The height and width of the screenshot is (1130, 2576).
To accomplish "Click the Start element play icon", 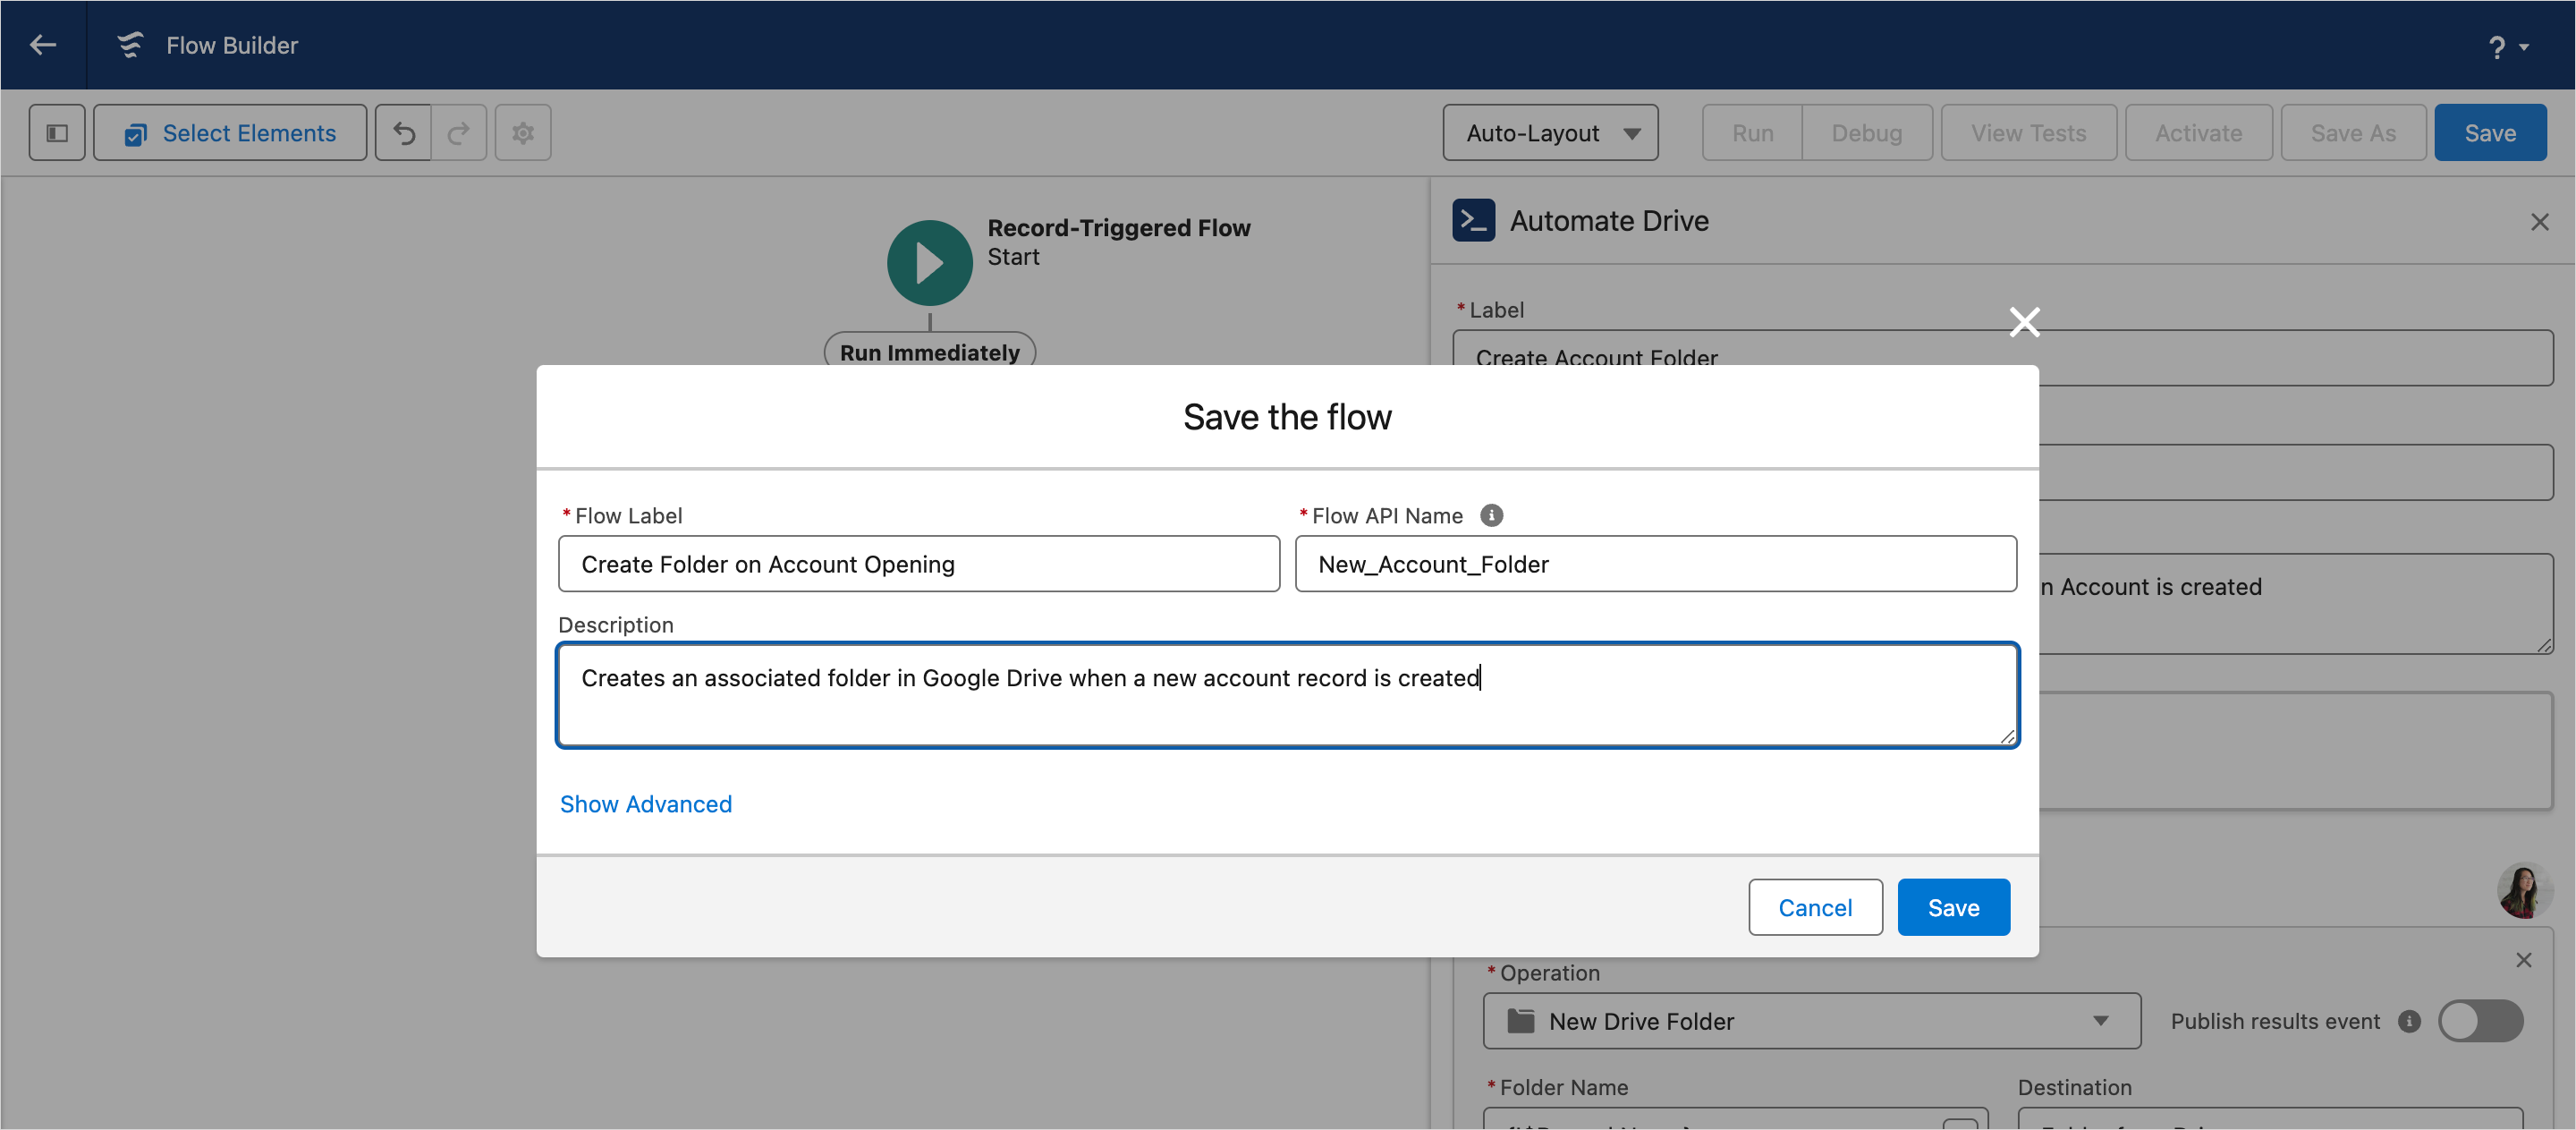I will coord(929,263).
